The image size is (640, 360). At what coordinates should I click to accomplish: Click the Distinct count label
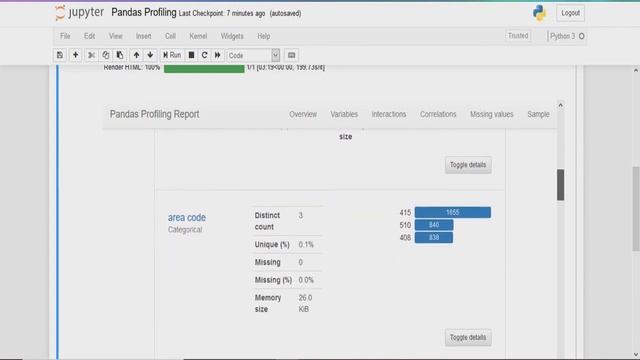tap(267, 221)
